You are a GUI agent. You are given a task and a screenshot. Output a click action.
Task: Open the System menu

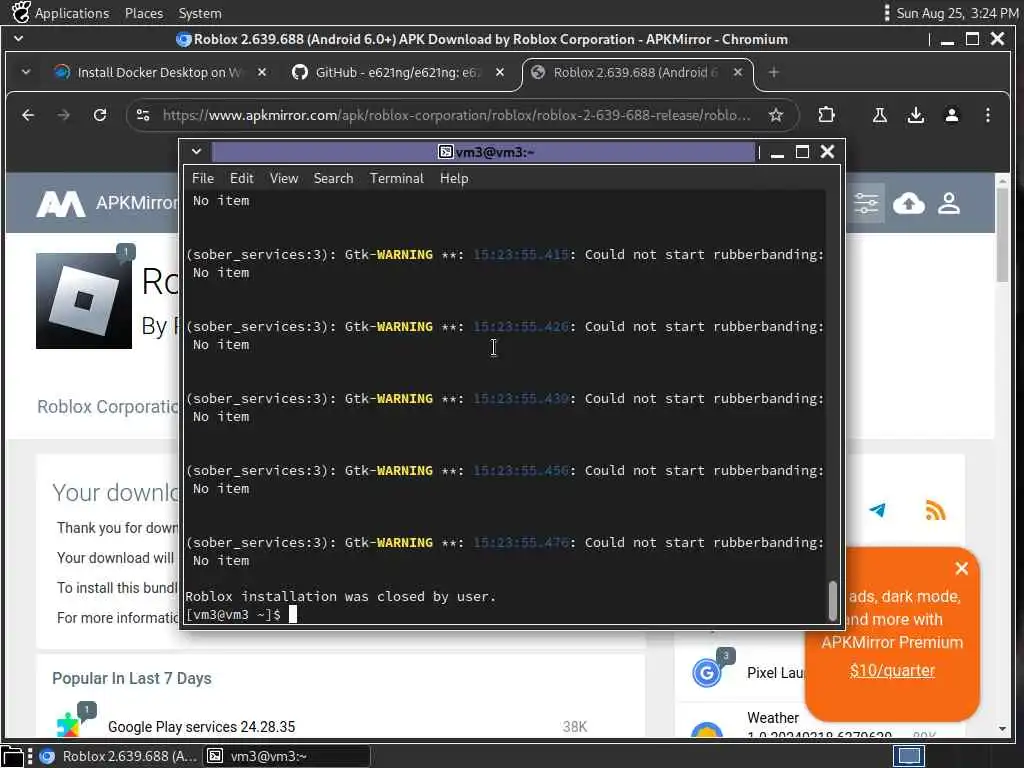pyautogui.click(x=200, y=13)
